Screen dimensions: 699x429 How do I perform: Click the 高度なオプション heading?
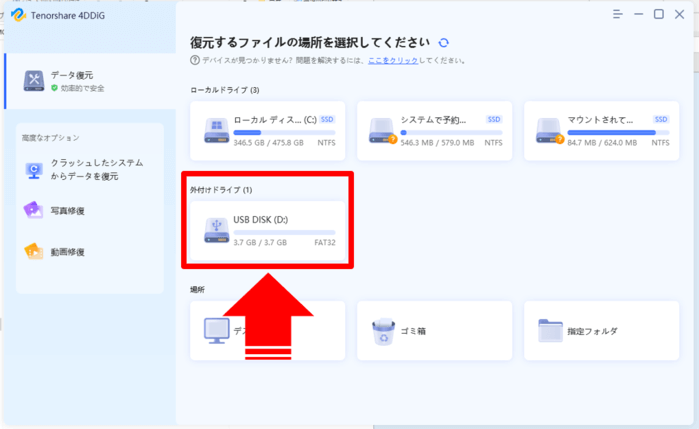[x=50, y=138]
